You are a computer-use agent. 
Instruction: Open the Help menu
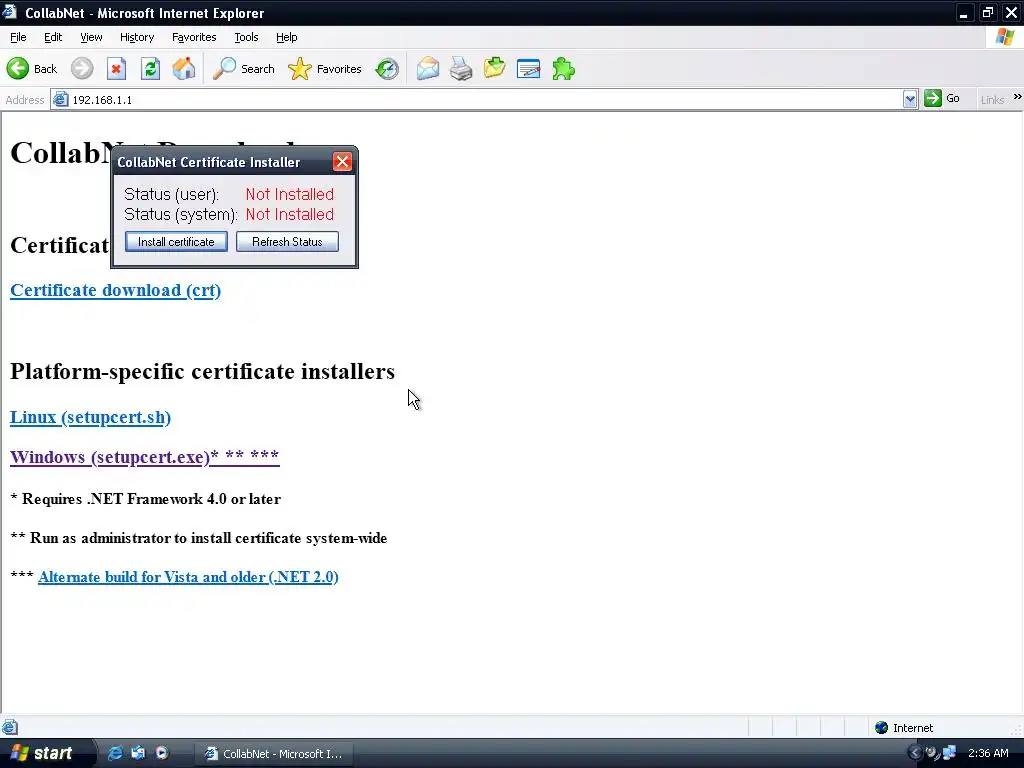point(287,37)
